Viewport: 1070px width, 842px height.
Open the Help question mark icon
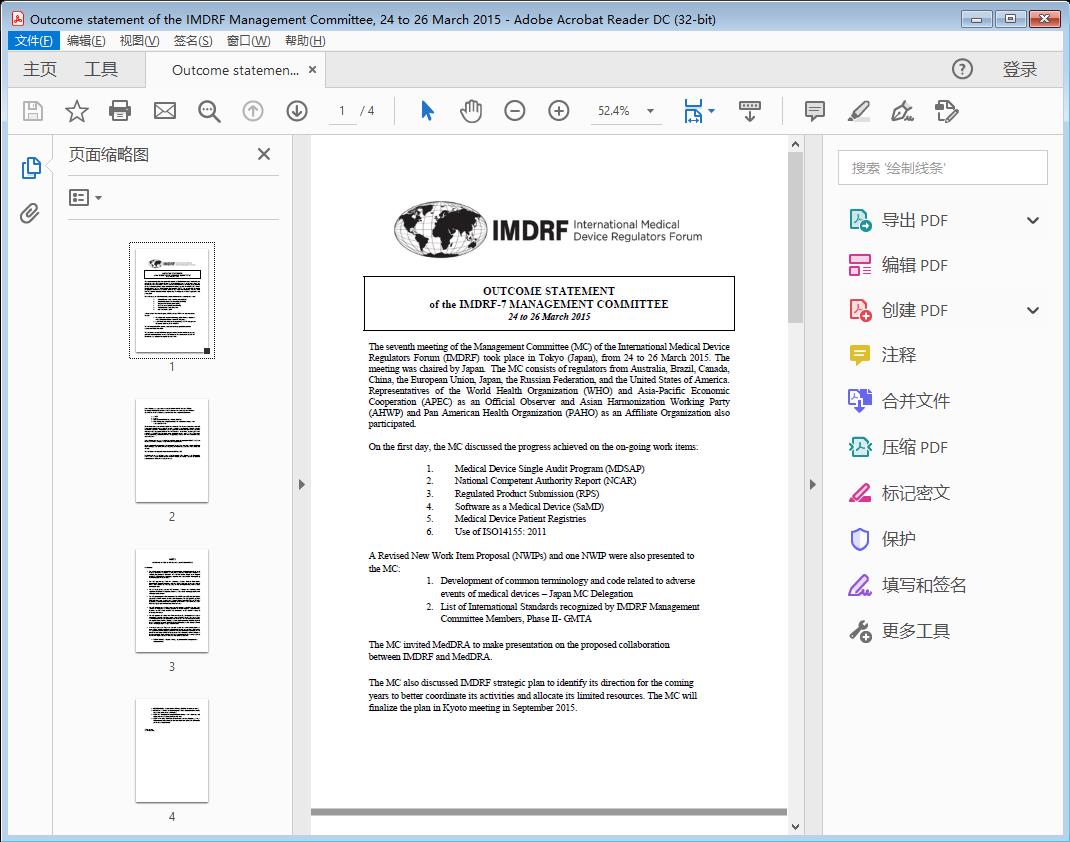tap(962, 69)
